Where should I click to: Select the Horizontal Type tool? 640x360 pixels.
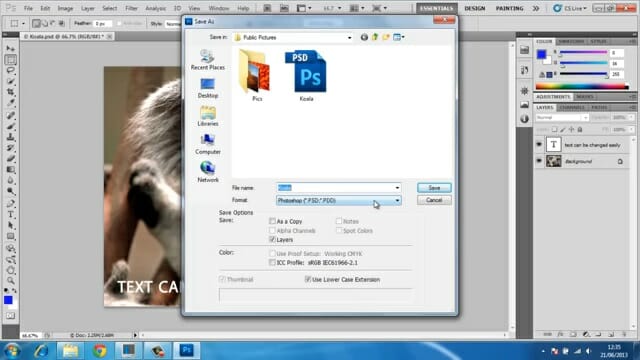pos(10,215)
